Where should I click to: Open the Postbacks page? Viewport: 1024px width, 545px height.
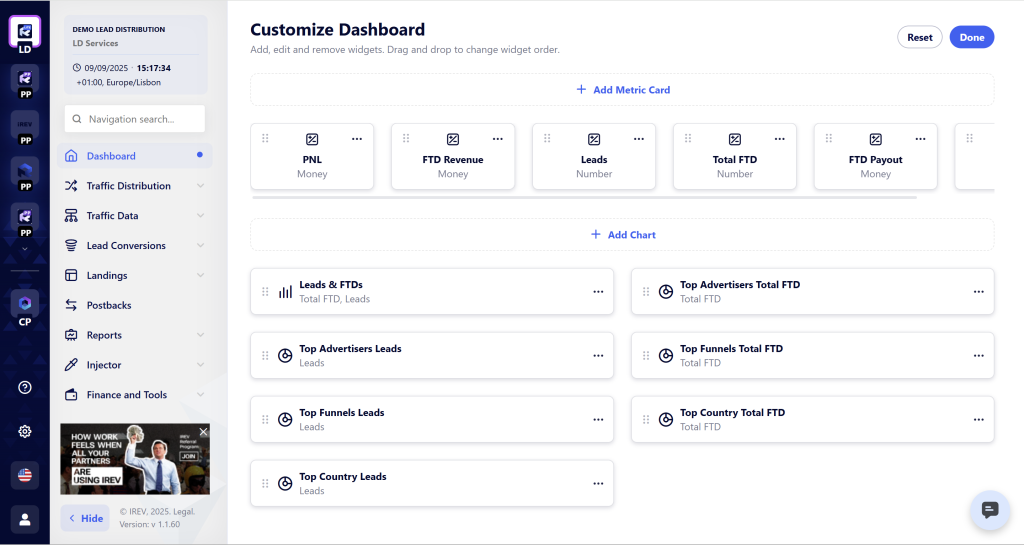point(109,305)
